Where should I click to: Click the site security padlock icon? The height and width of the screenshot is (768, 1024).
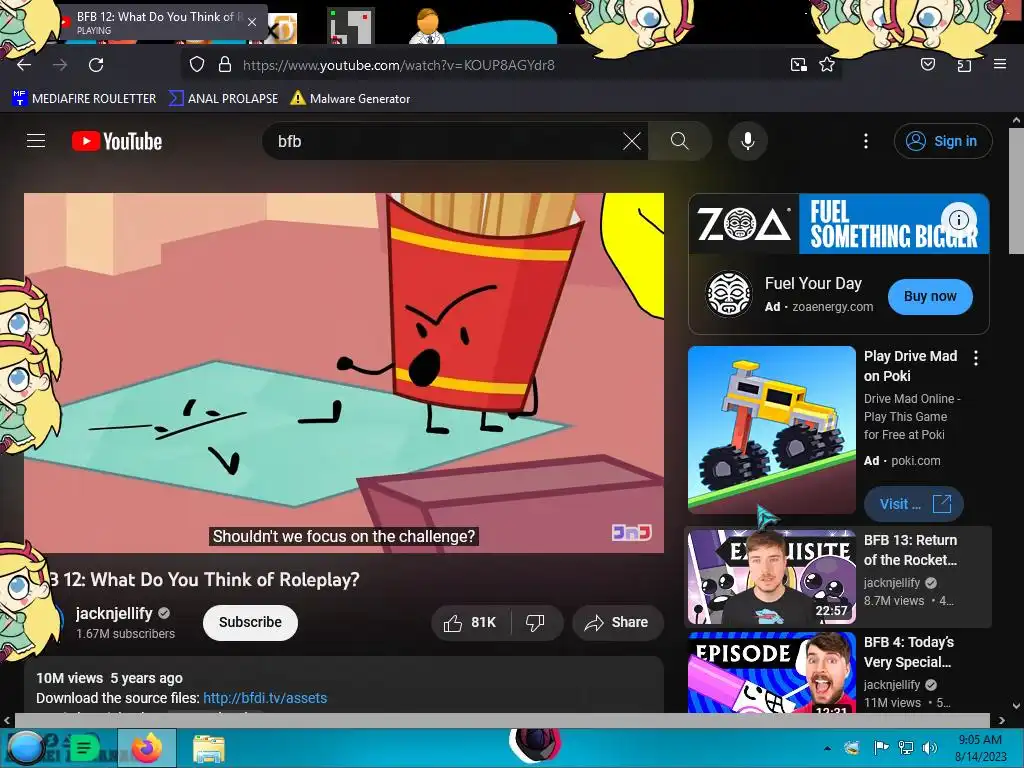[225, 65]
